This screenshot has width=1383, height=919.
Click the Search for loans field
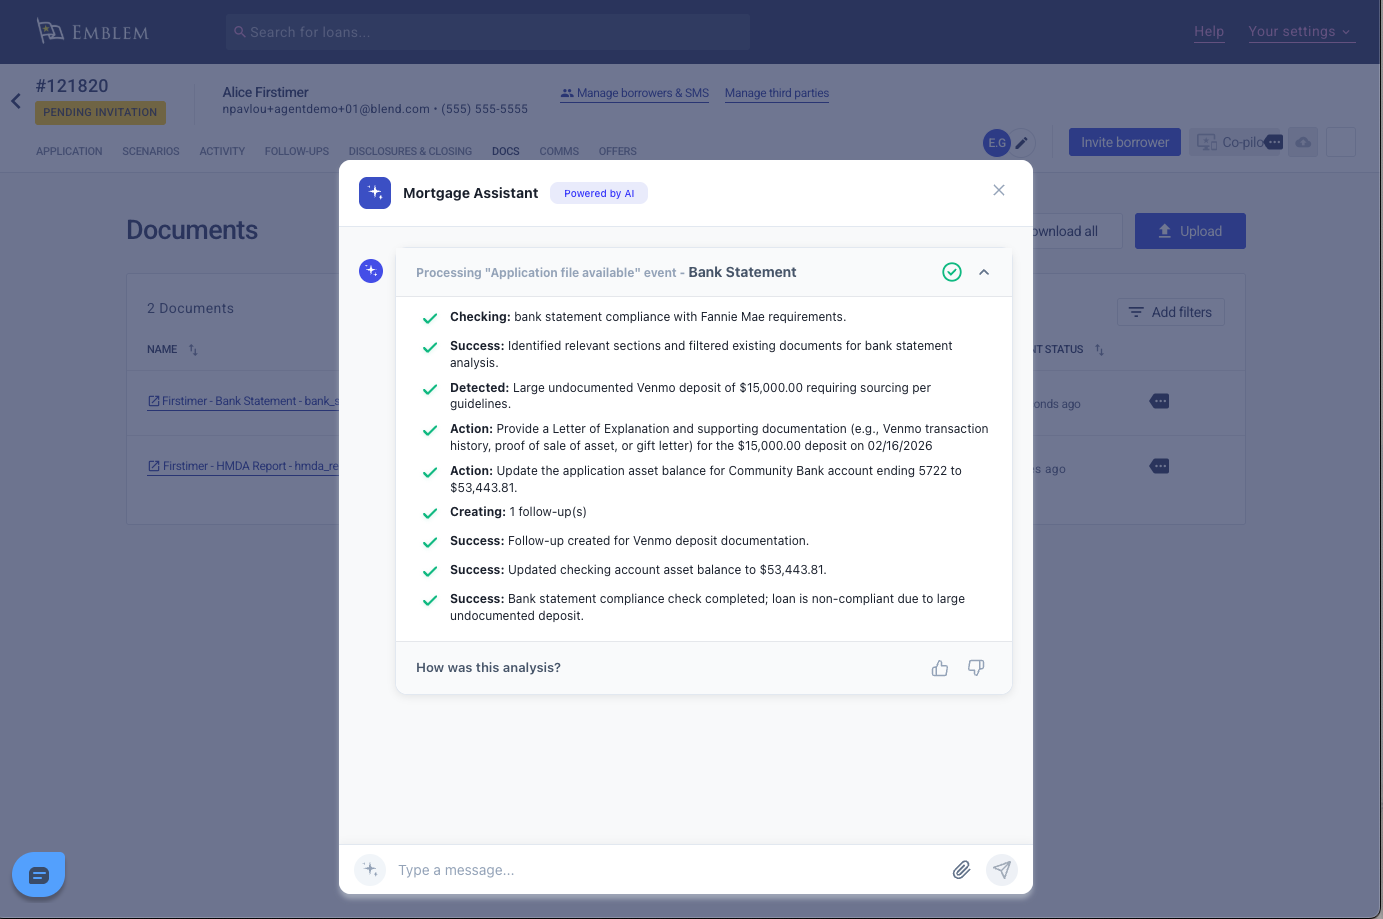point(488,32)
